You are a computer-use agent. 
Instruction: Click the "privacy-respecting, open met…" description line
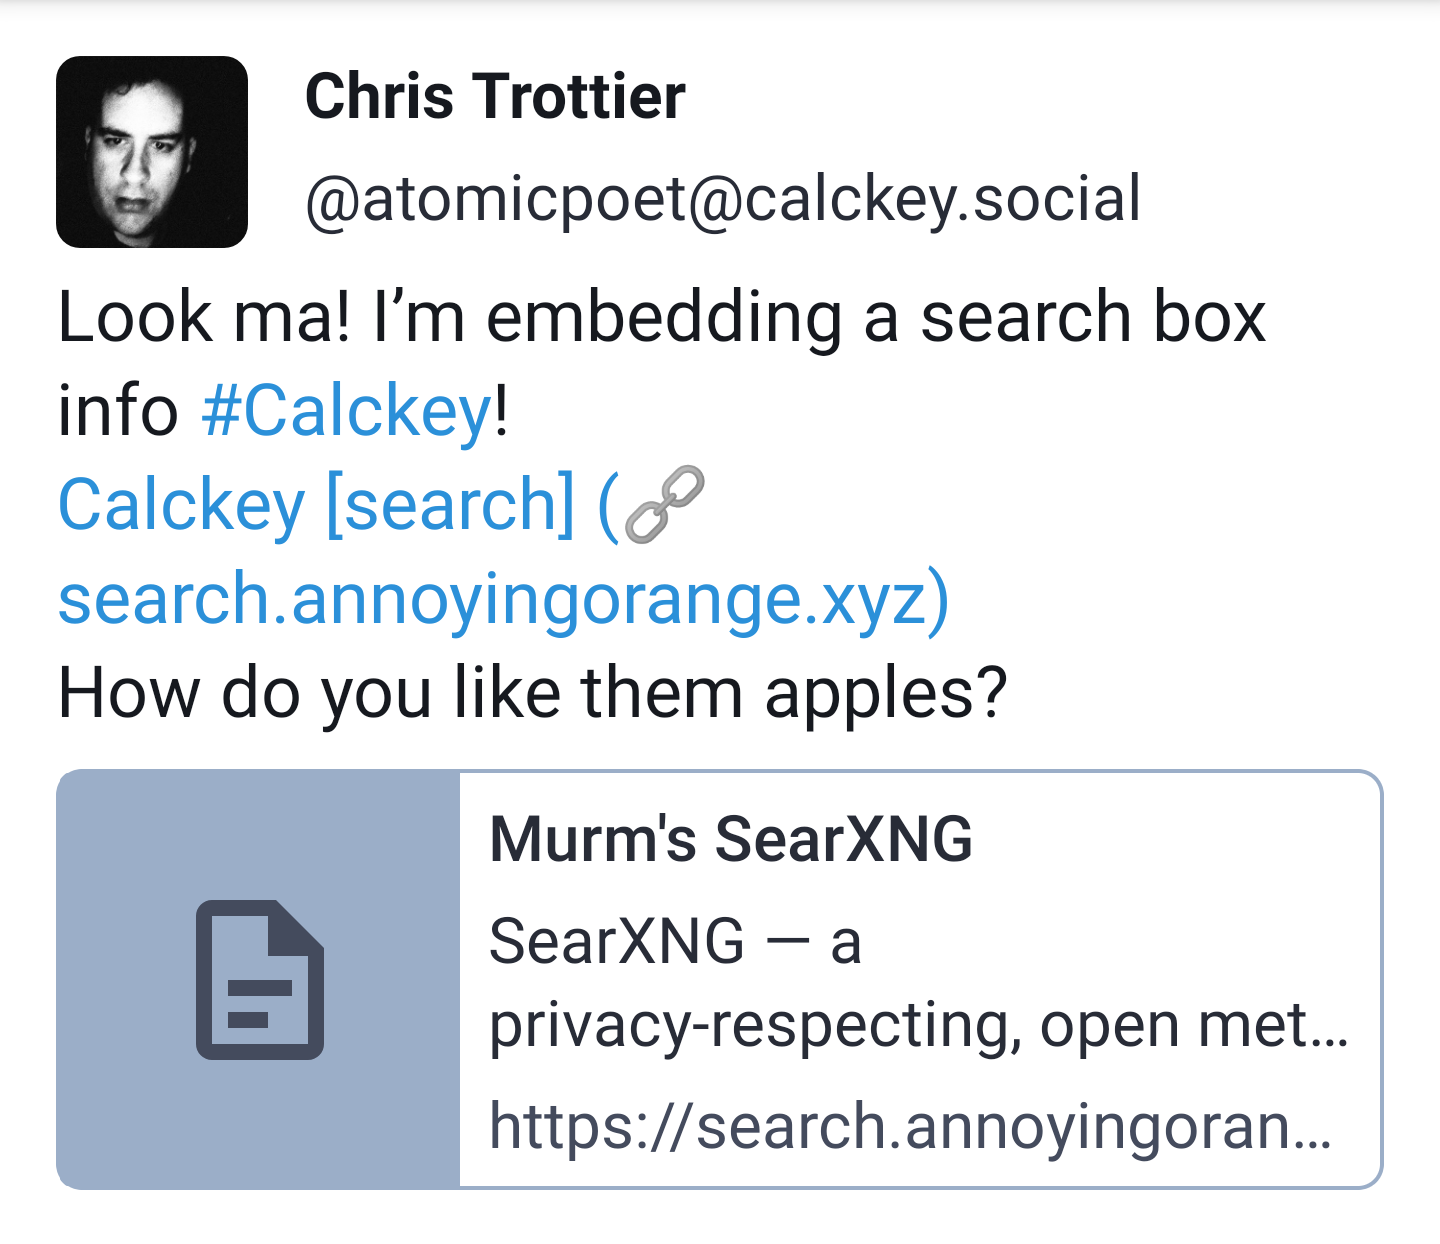[918, 1026]
